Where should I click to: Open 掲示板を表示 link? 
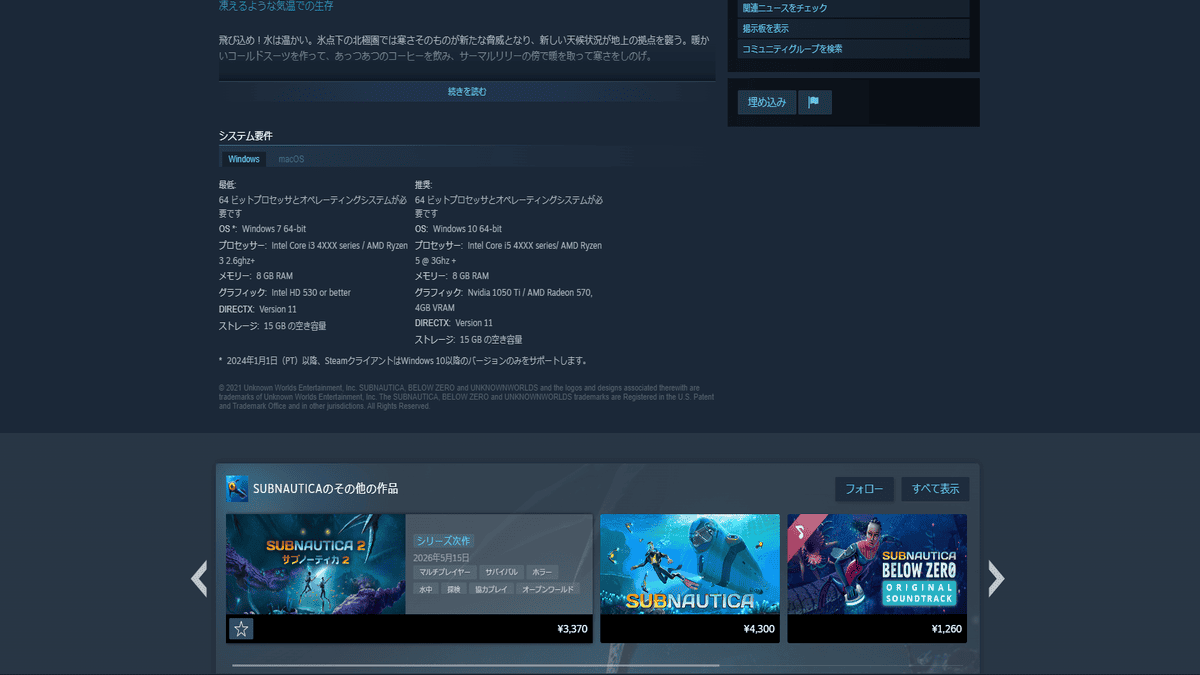(x=854, y=28)
